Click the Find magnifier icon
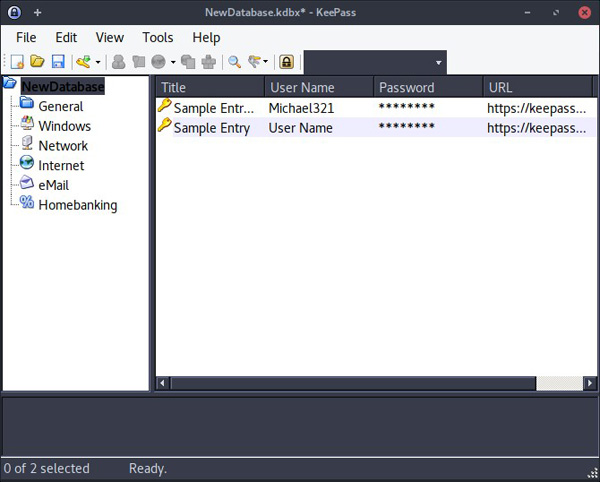The height and width of the screenshot is (482, 600). coord(234,62)
